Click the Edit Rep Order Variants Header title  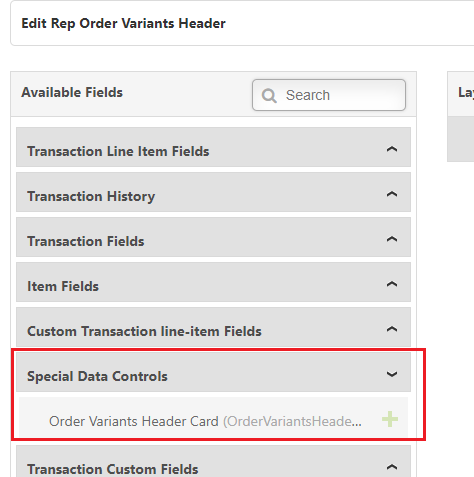pos(123,24)
